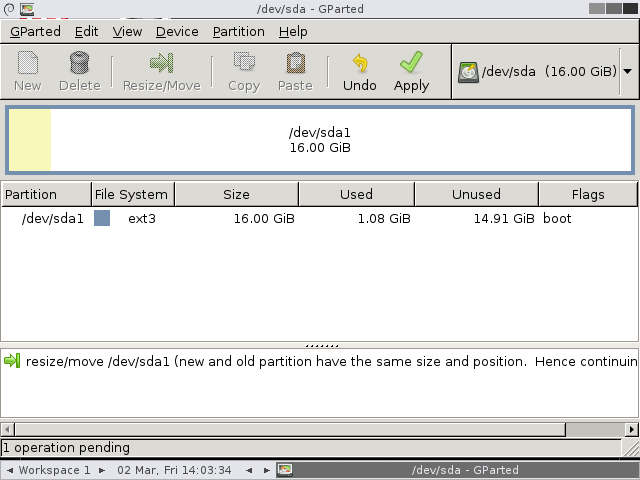Click the '1 operation pending' status bar
Viewport: 640px width, 480px height.
pyautogui.click(x=311, y=448)
